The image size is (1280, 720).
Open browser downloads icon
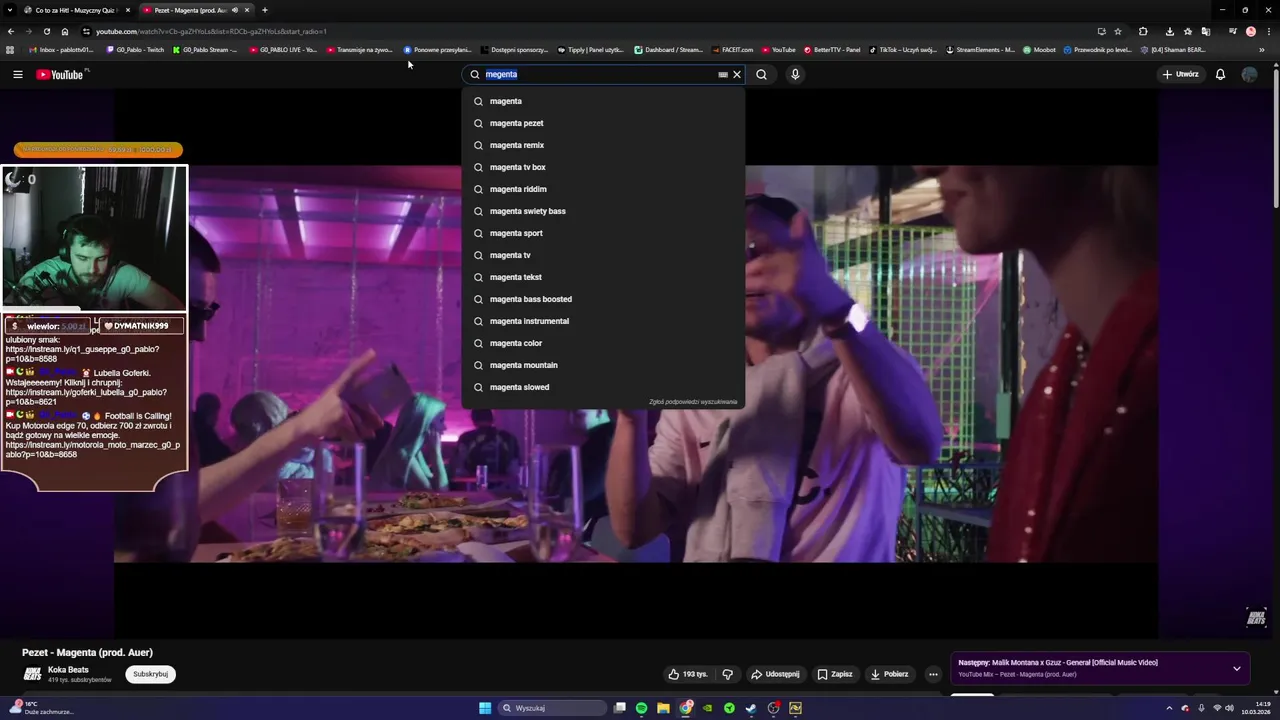[x=1169, y=31]
